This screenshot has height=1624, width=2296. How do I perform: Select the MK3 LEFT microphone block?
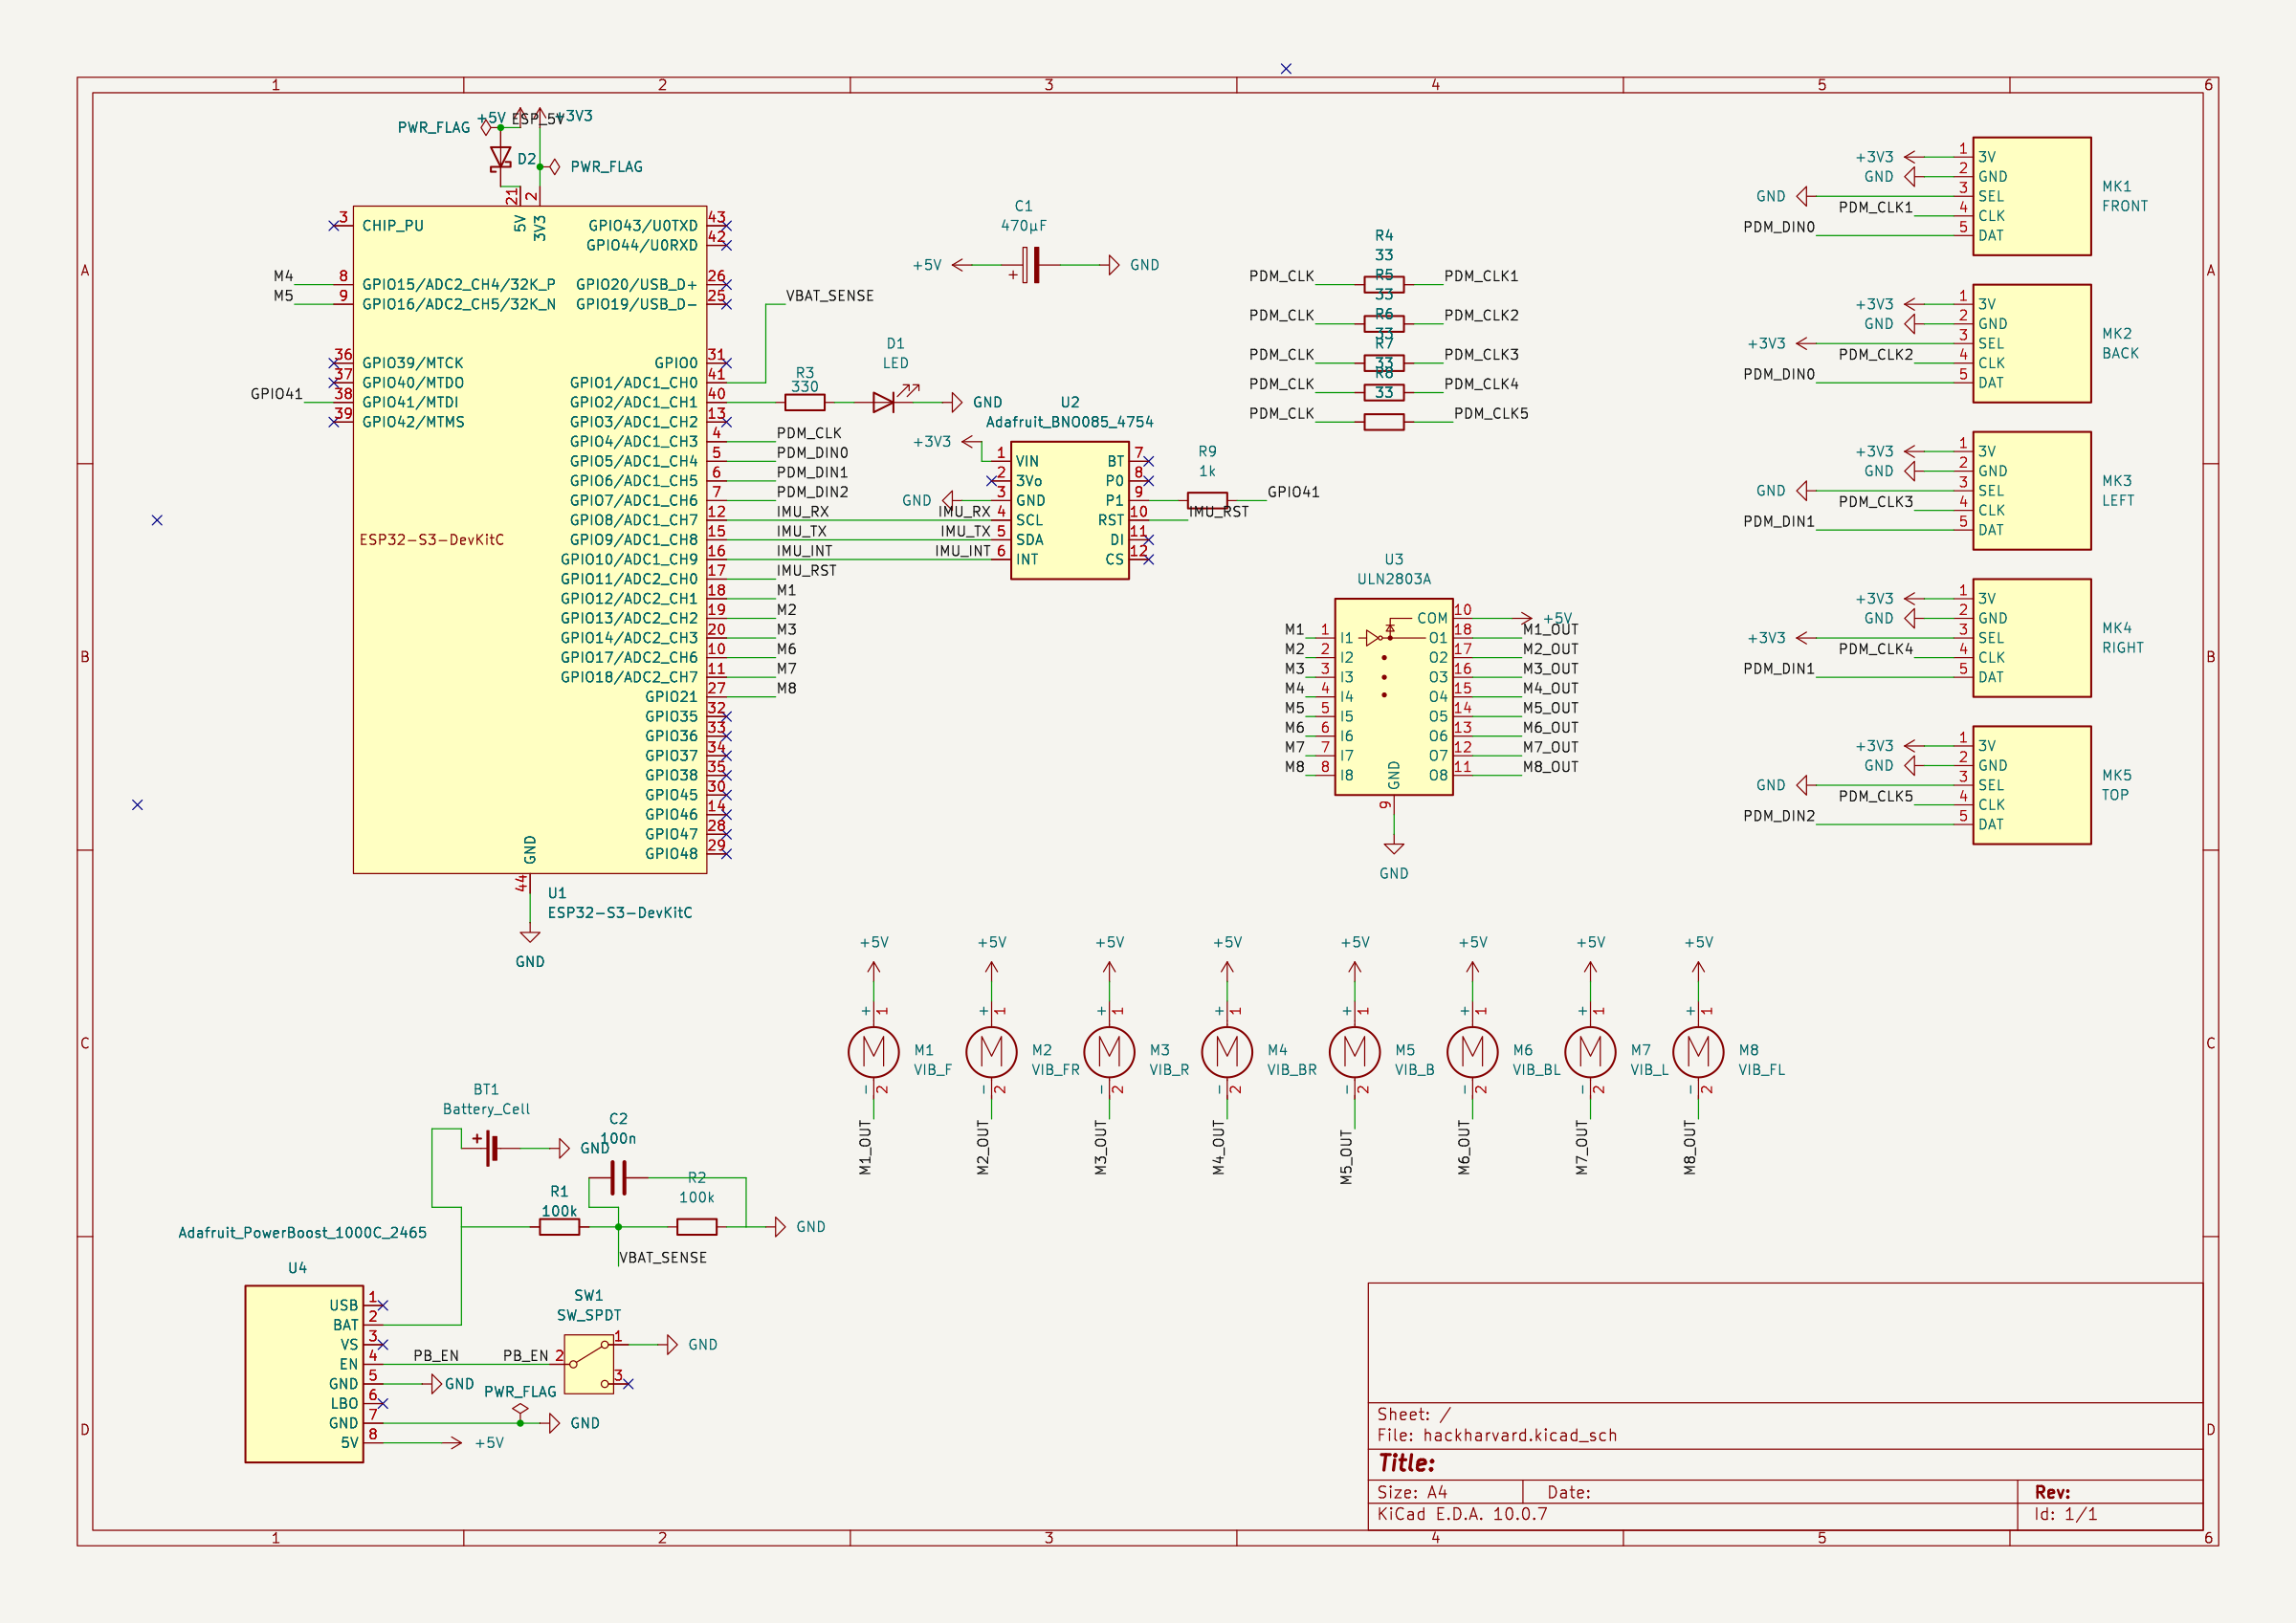pos(2032,490)
